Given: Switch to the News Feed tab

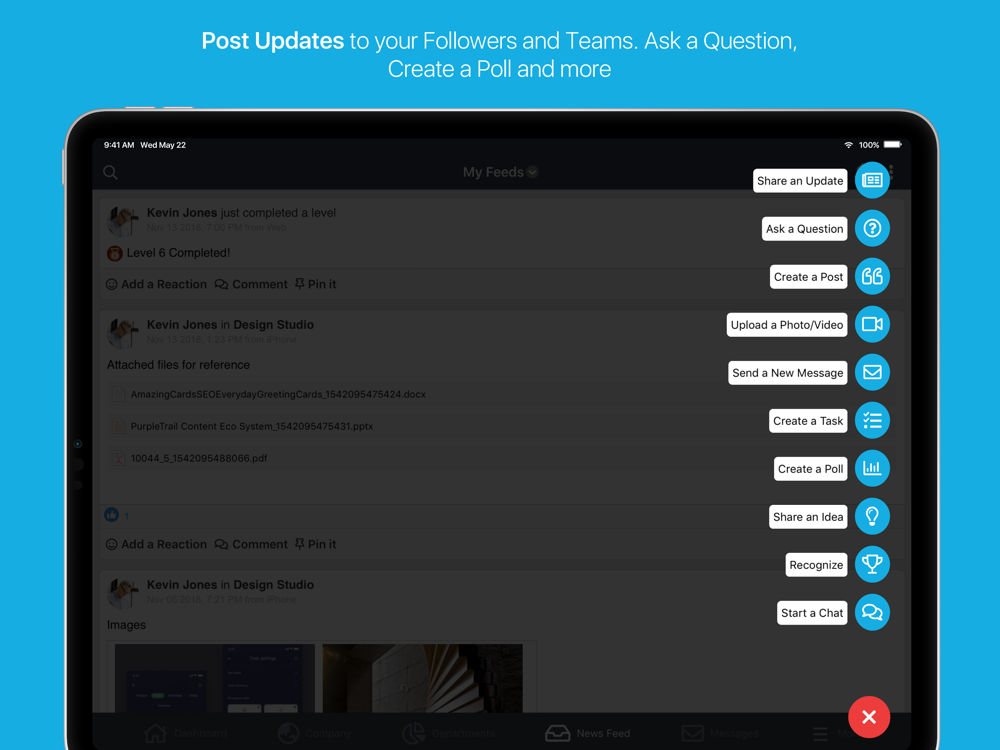Looking at the screenshot, I should pos(587,733).
